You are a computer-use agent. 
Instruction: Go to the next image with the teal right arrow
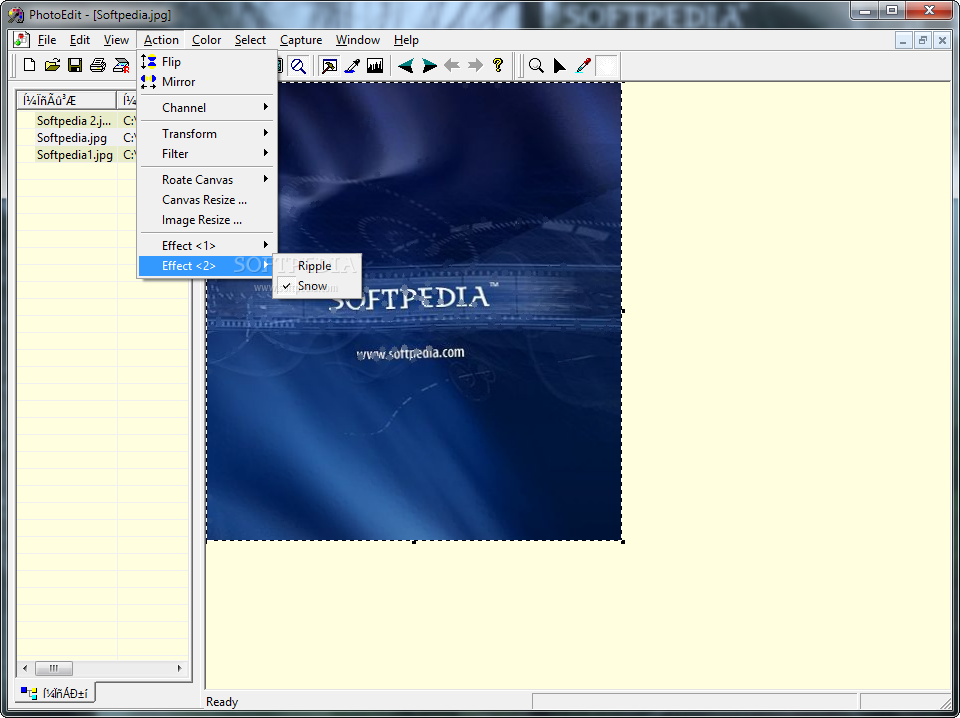pyautogui.click(x=429, y=65)
